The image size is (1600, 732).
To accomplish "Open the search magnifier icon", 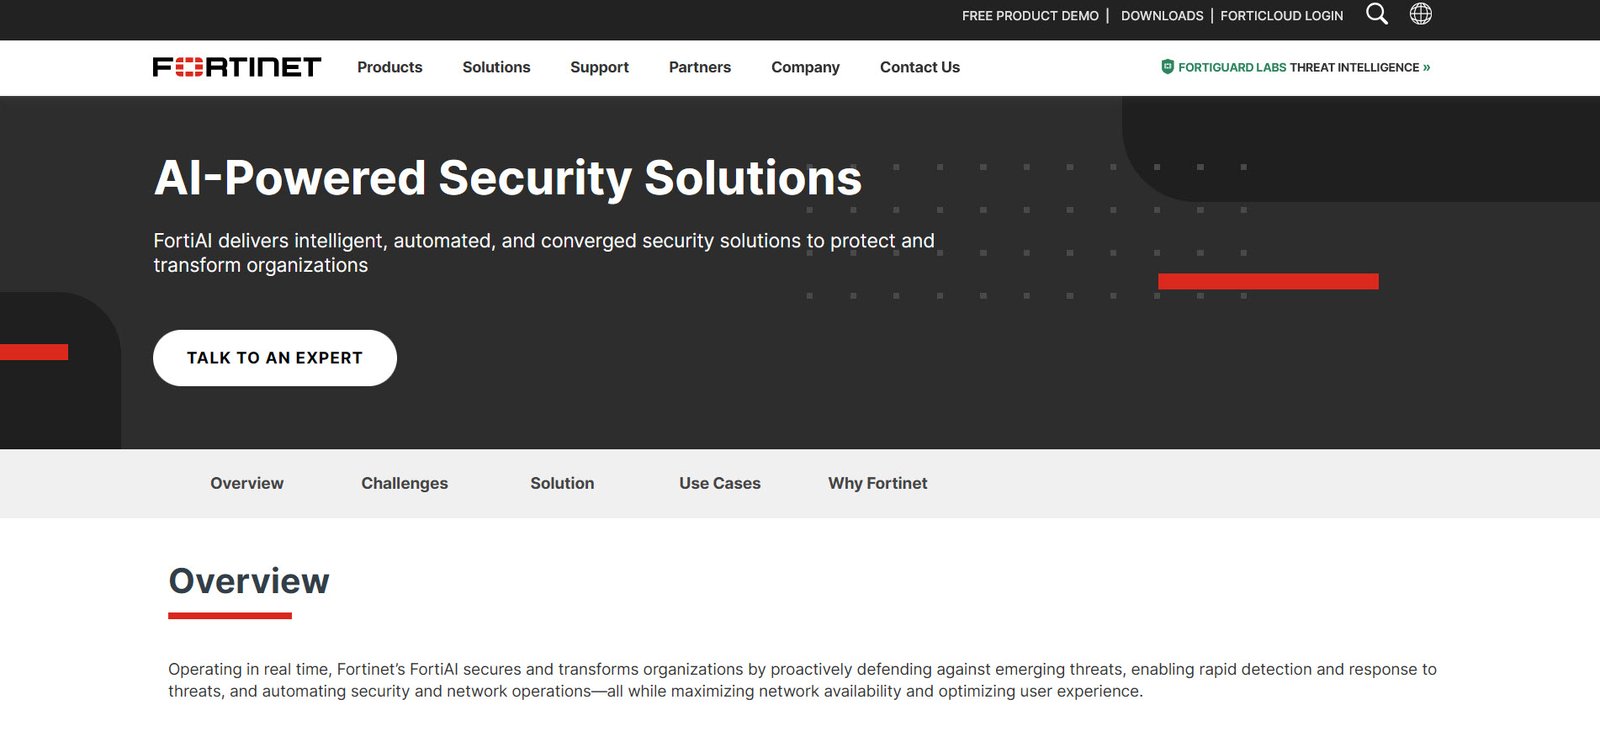I will 1377,14.
